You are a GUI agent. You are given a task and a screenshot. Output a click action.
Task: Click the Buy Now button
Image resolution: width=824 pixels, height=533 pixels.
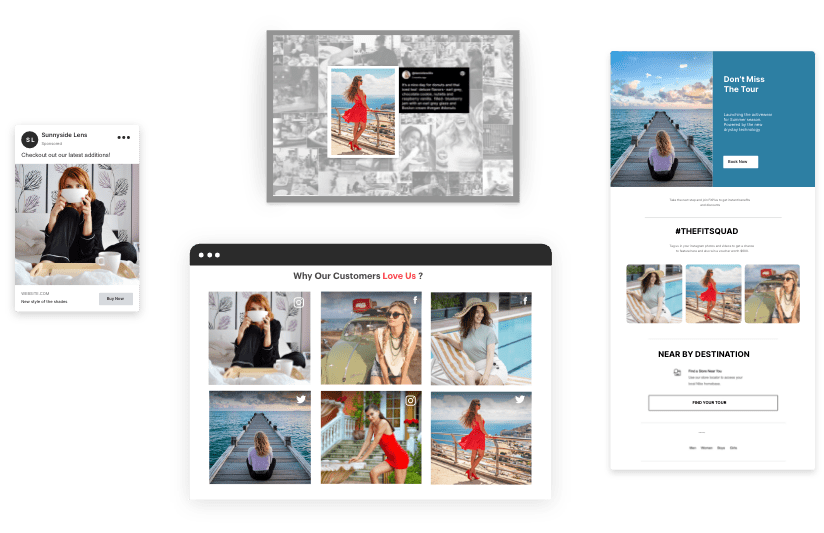pos(116,299)
